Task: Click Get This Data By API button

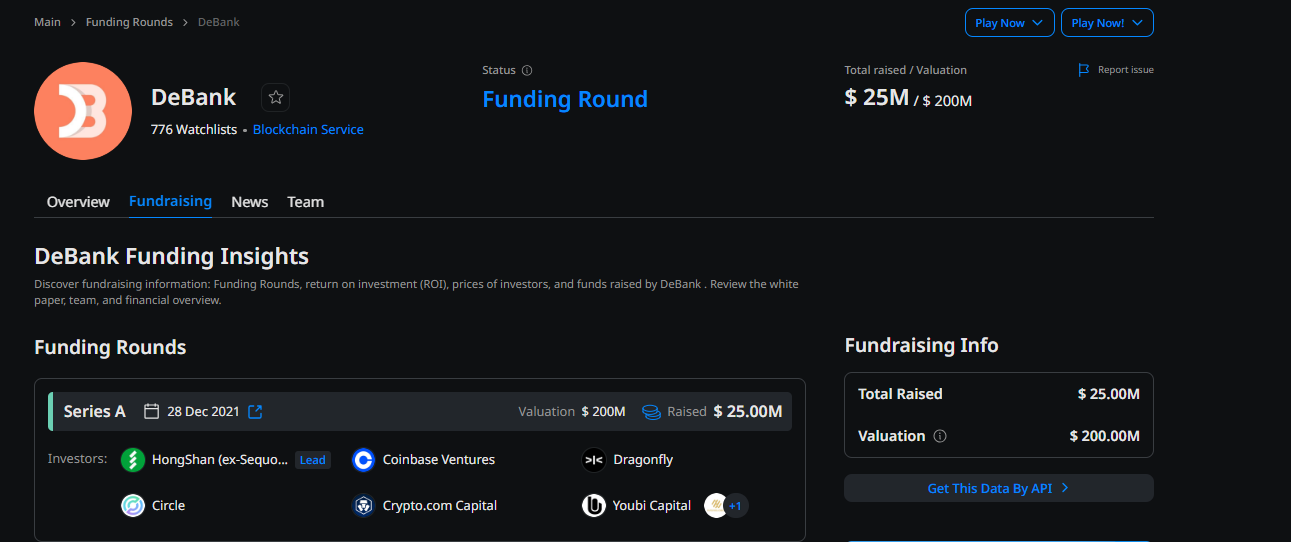Action: [x=998, y=488]
